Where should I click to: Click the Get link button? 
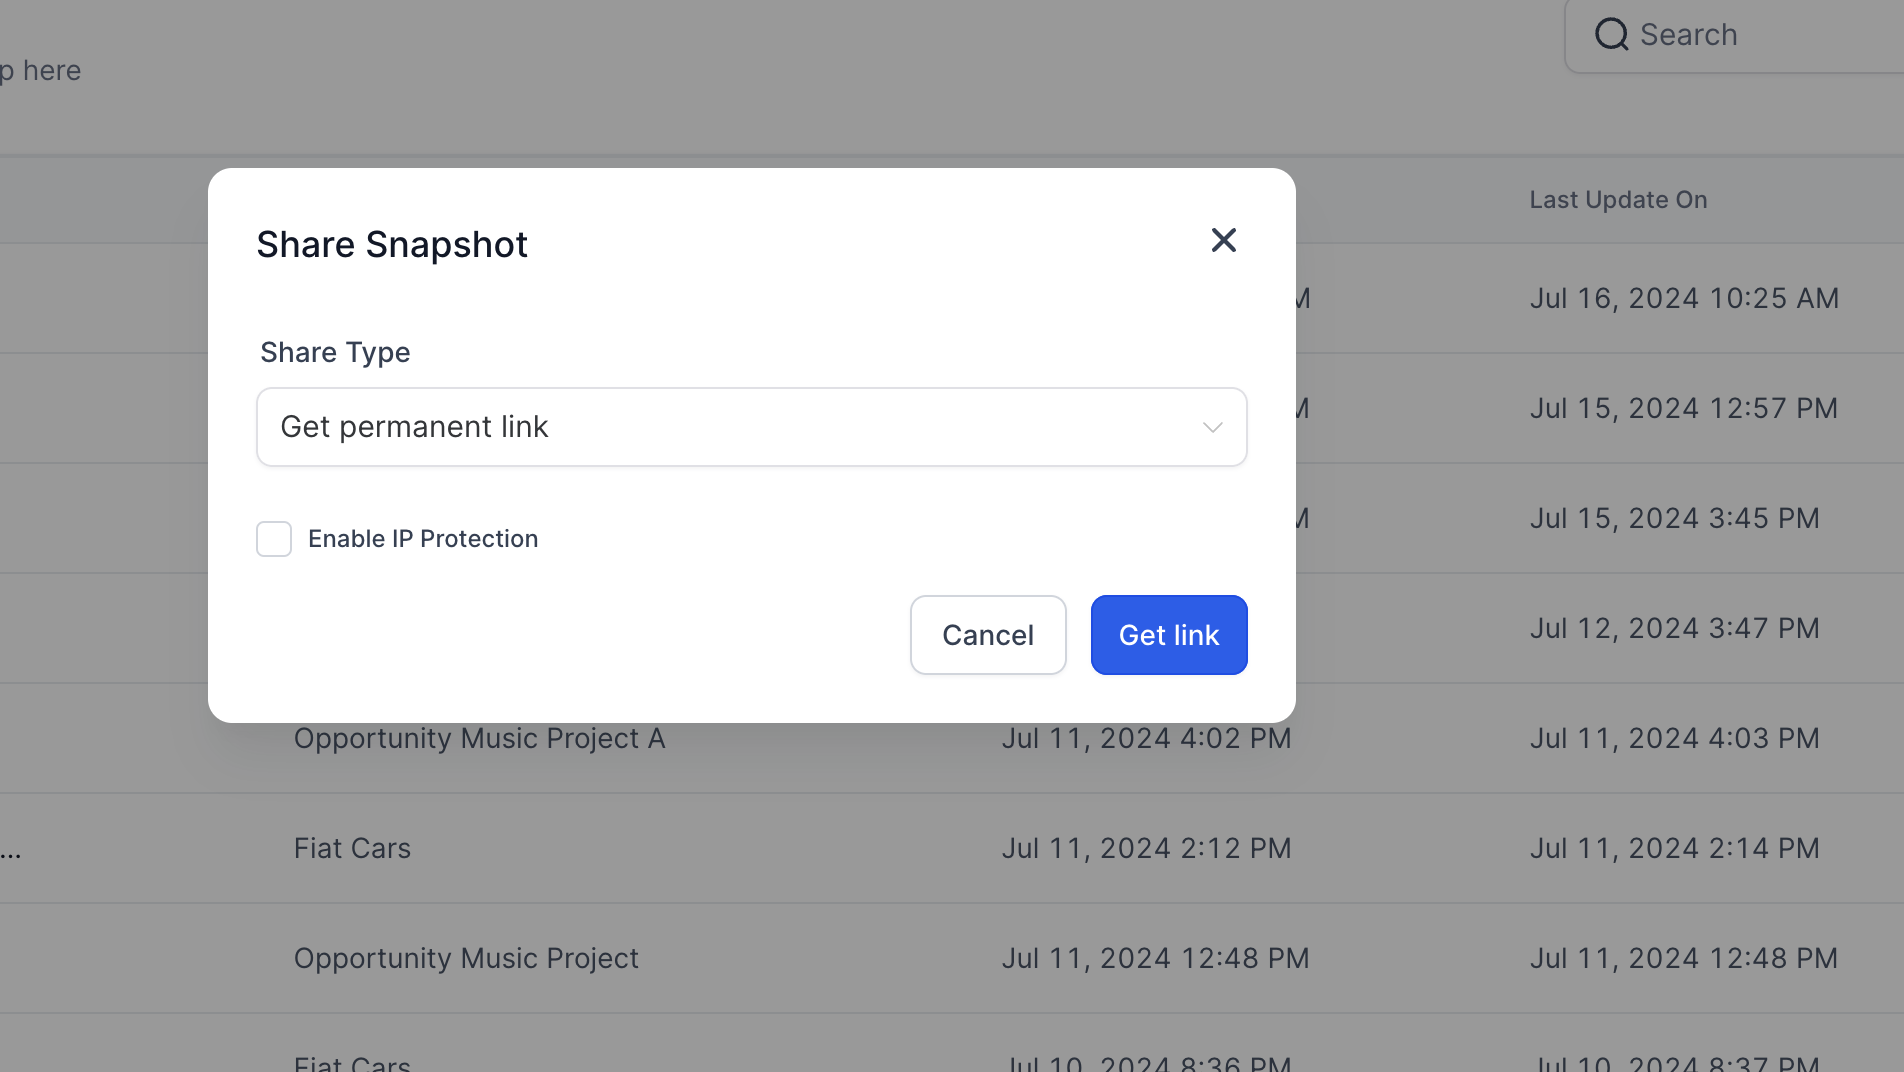(1169, 635)
